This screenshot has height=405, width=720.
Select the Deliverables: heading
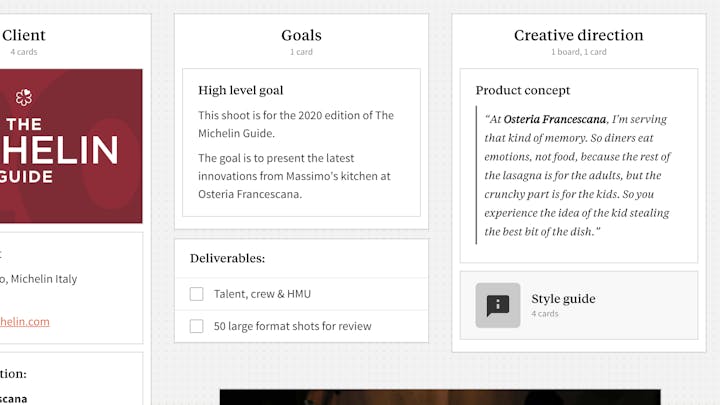(x=227, y=259)
